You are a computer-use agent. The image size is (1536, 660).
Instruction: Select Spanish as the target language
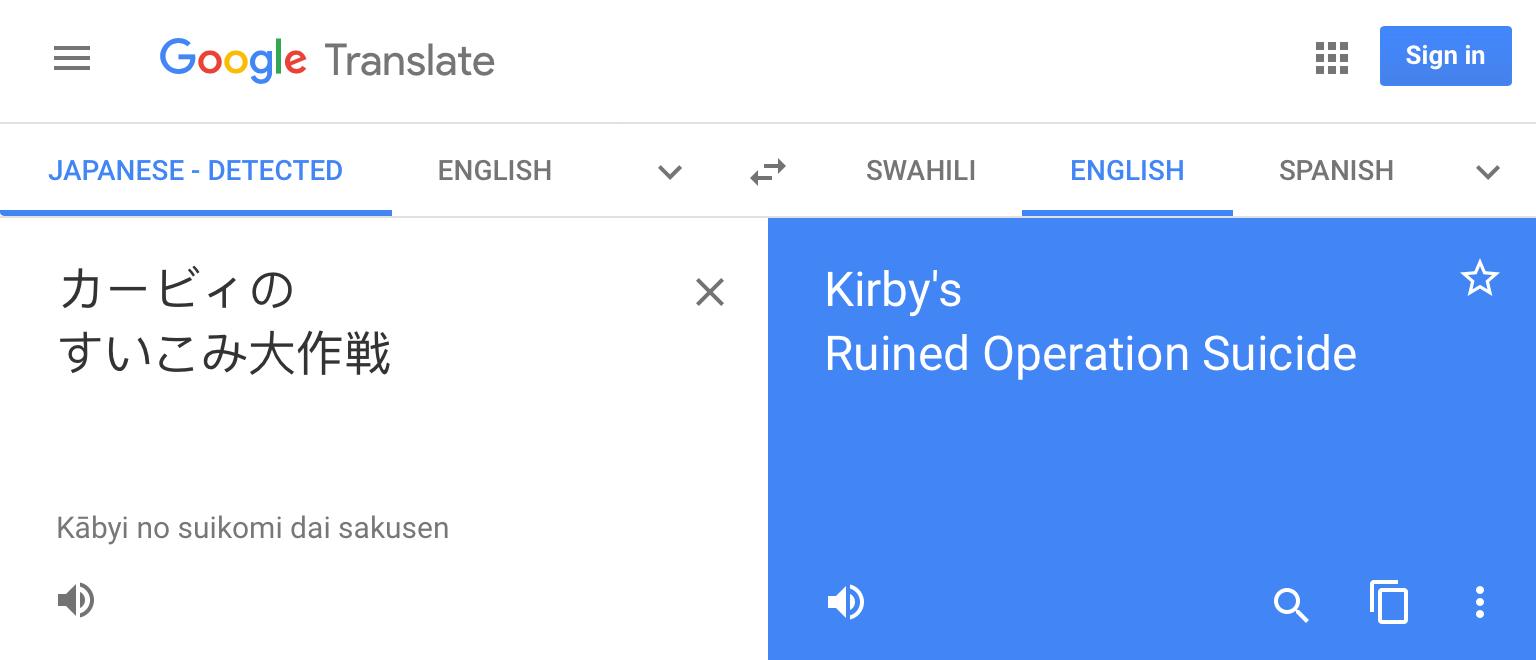point(1336,171)
